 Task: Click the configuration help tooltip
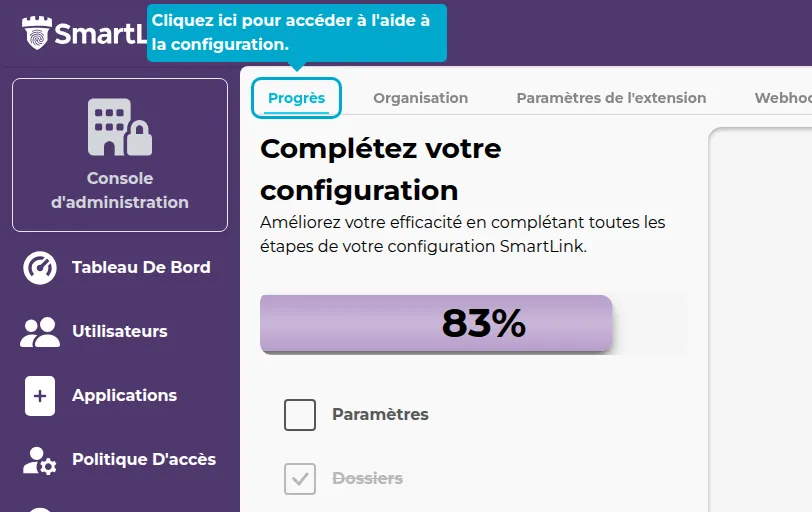pos(296,33)
